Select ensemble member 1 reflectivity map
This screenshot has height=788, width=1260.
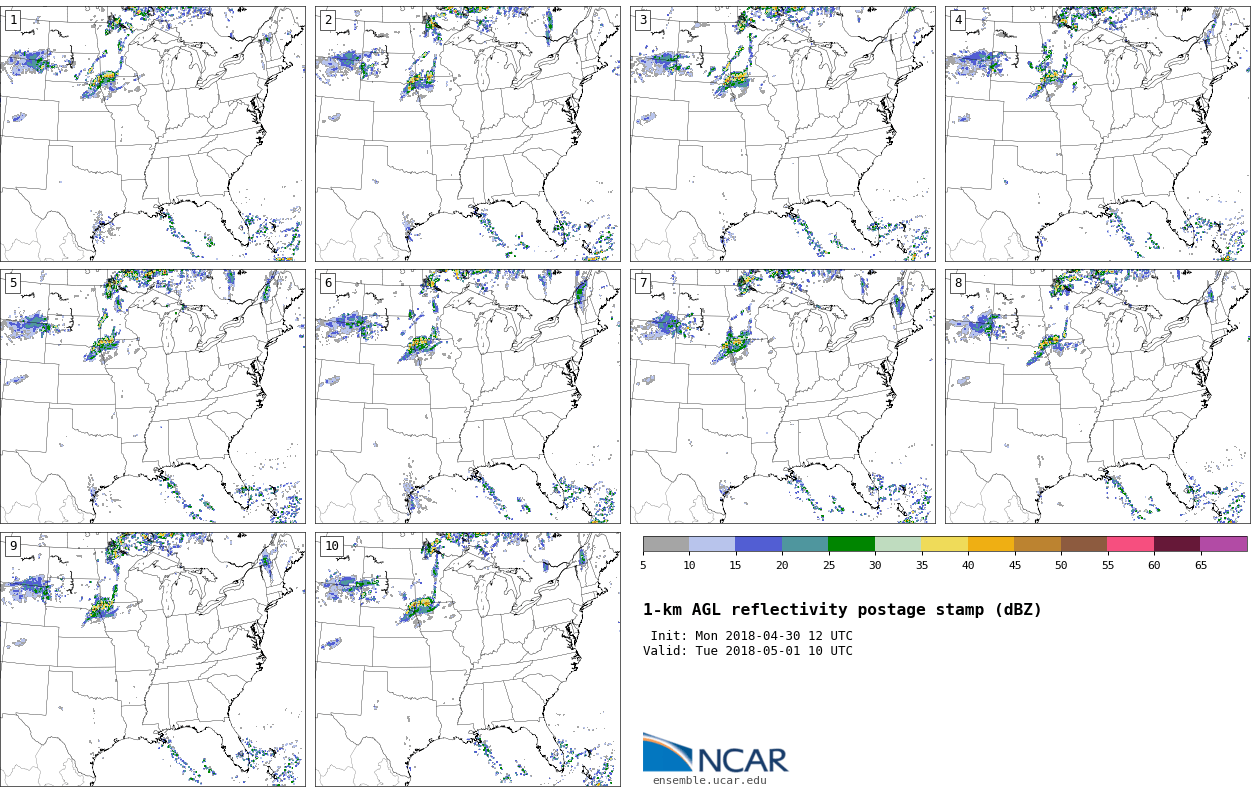[153, 134]
